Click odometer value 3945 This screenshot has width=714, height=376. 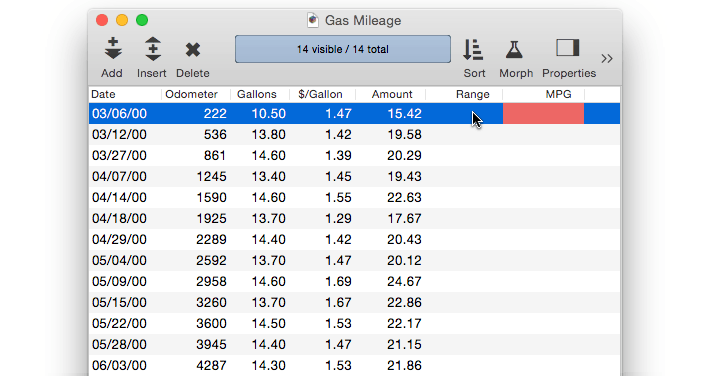tap(211, 344)
